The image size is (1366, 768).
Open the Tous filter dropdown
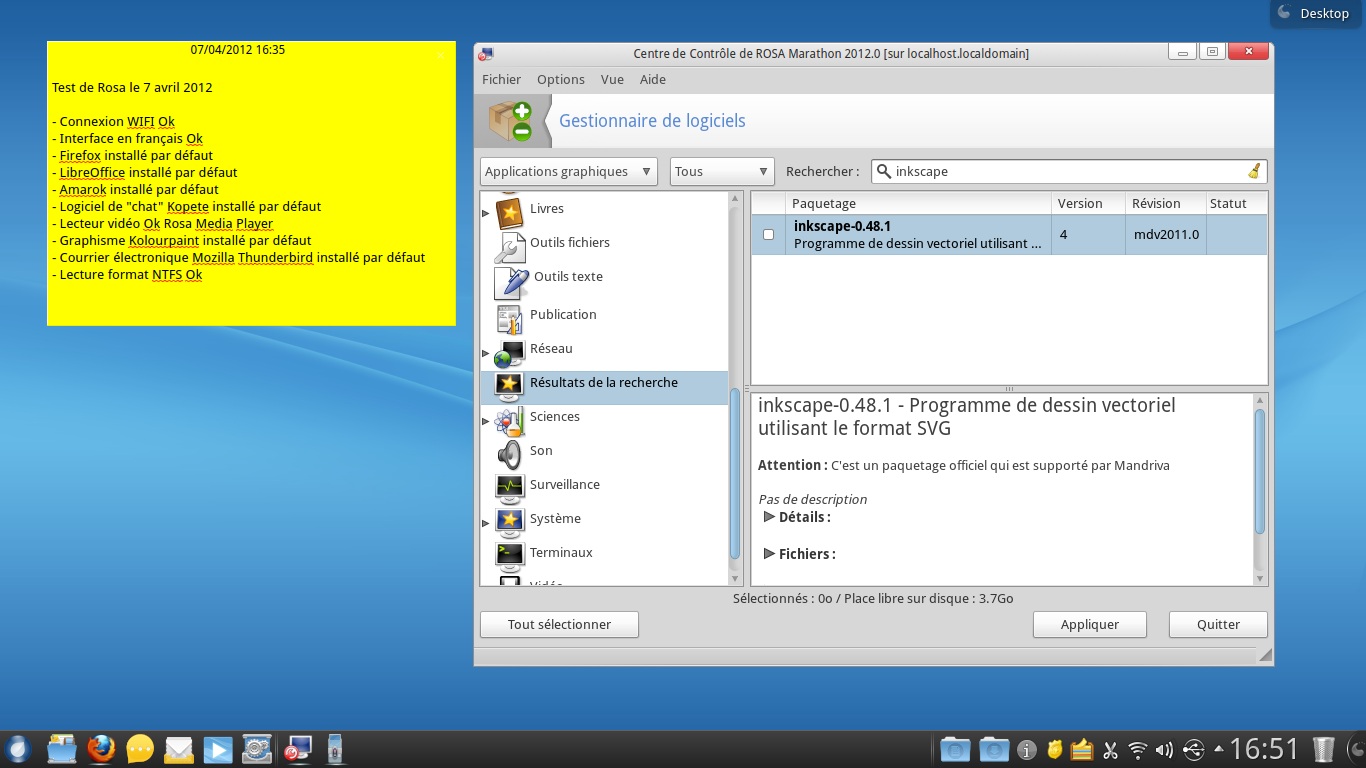tap(722, 171)
